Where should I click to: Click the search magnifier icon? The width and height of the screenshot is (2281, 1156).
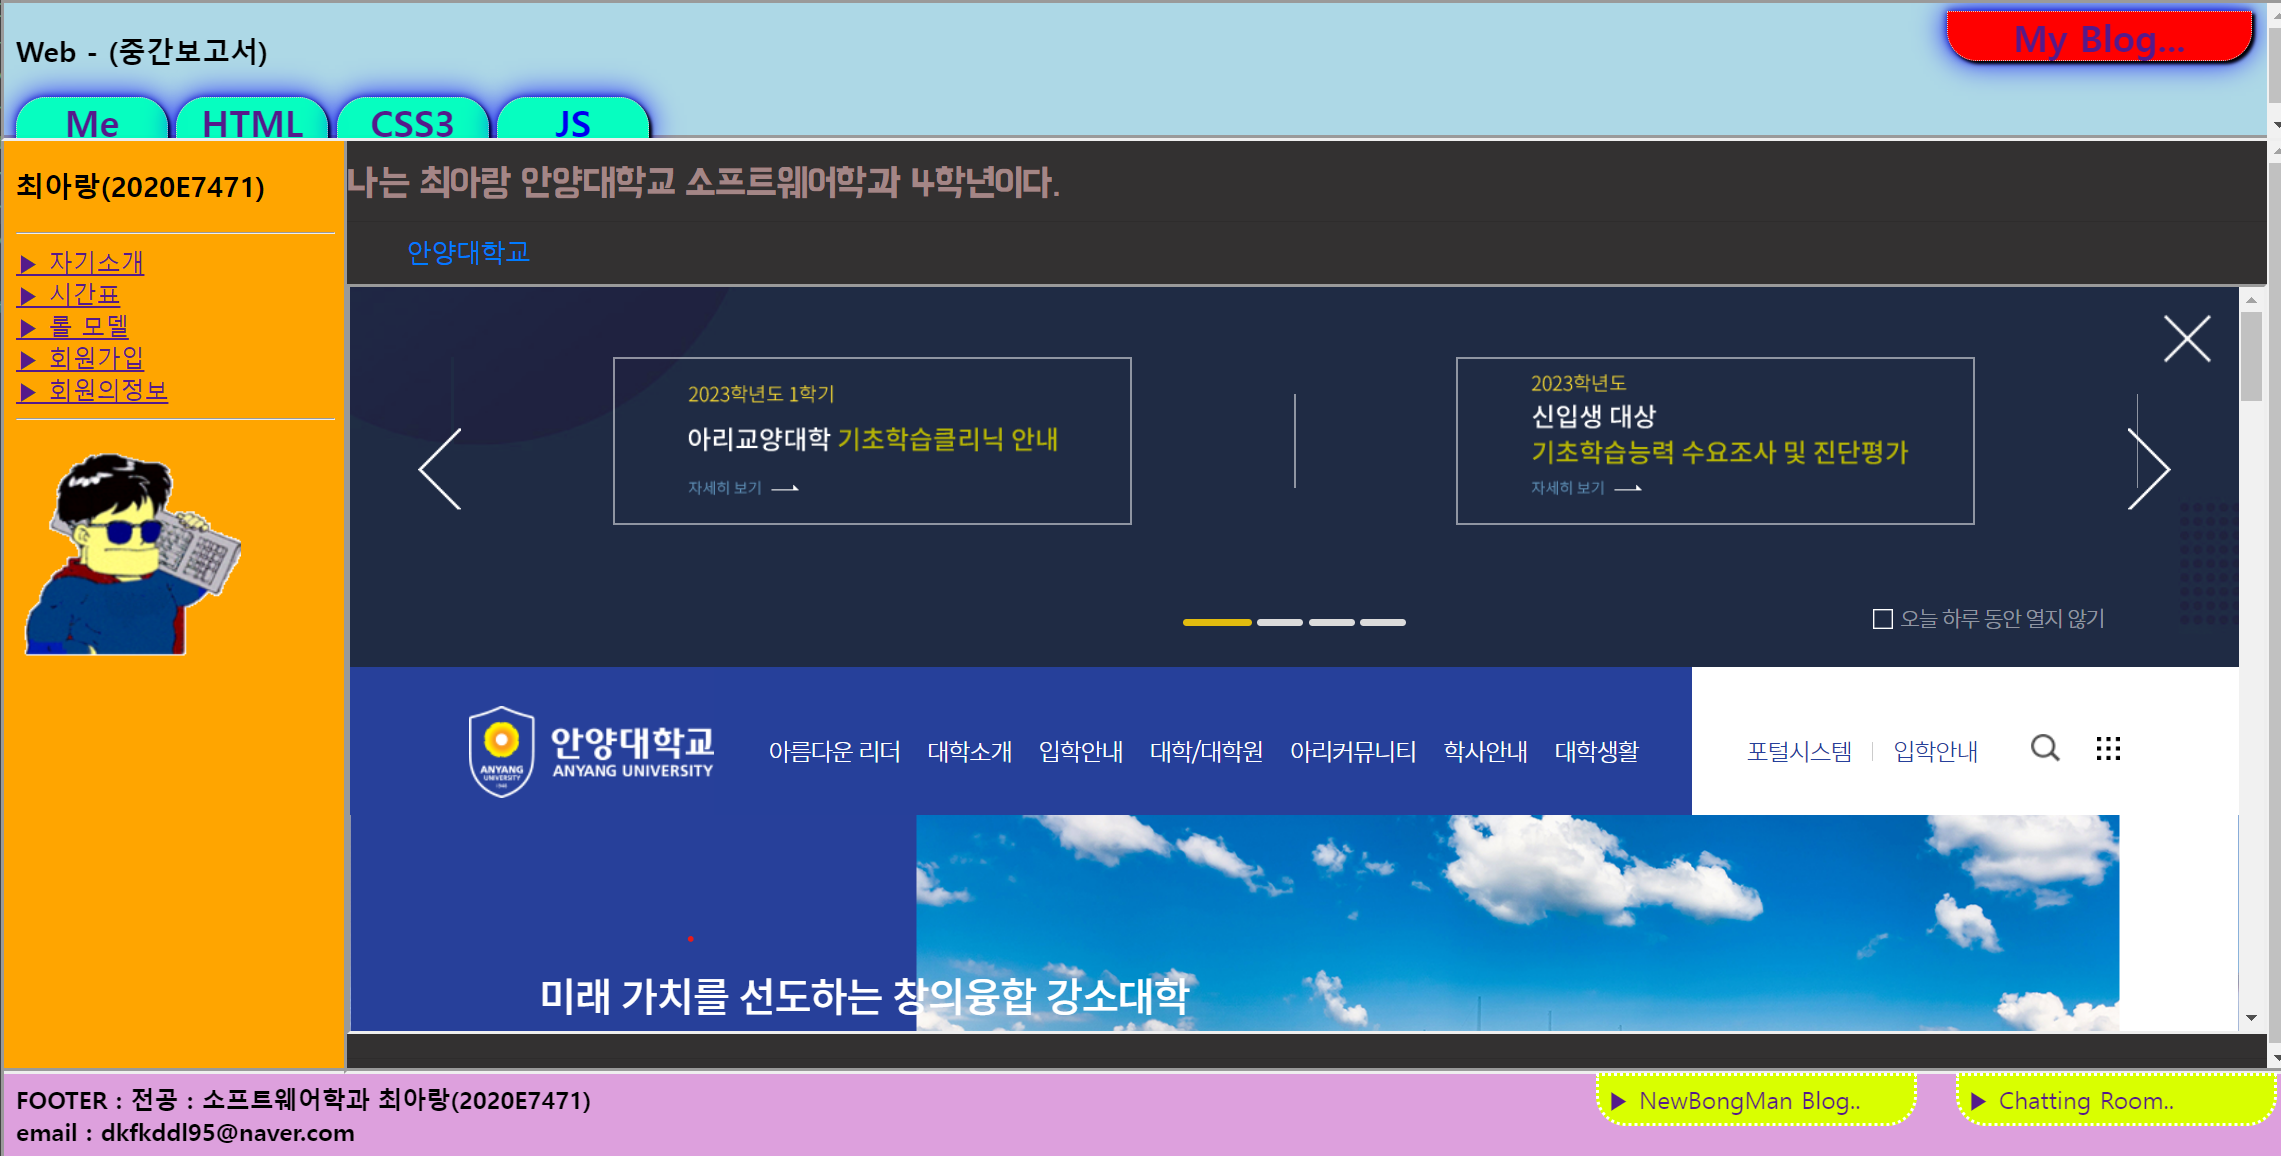pos(2045,748)
